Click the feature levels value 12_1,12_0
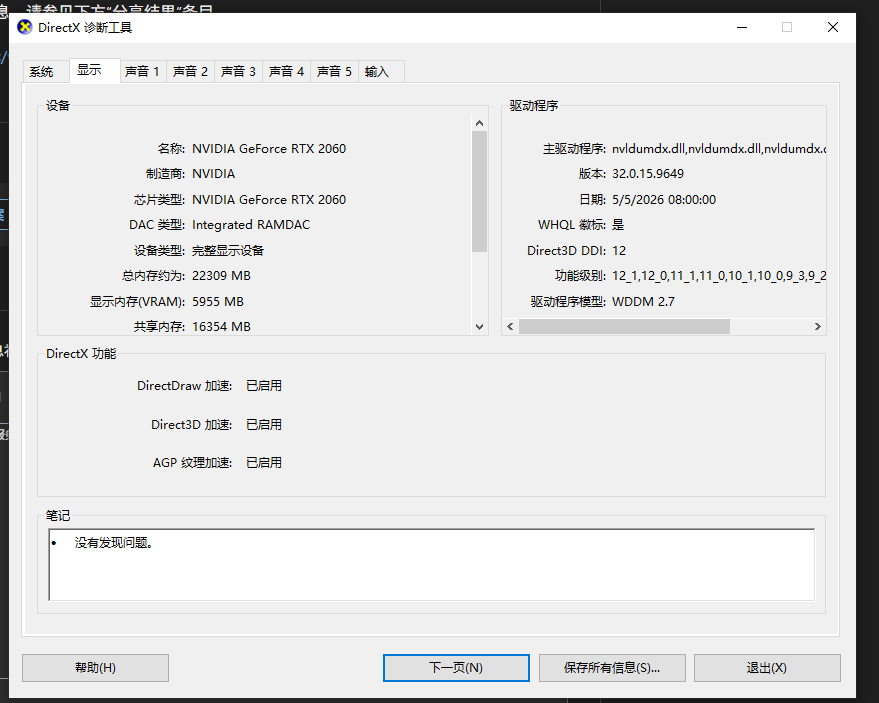Viewport: 879px width, 703px height. [x=719, y=276]
